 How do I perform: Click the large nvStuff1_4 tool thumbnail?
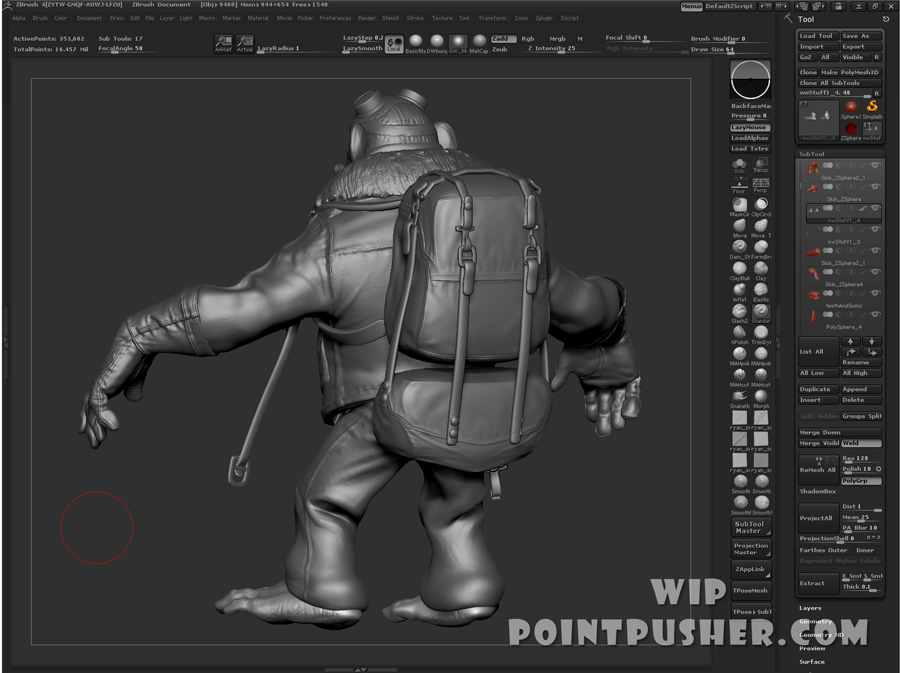[x=818, y=119]
